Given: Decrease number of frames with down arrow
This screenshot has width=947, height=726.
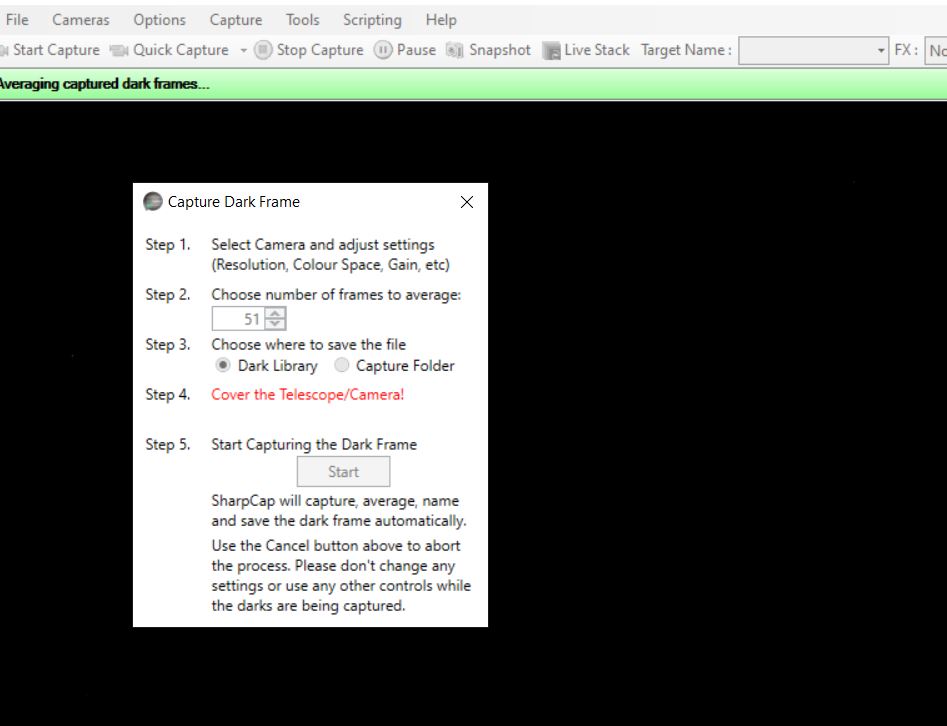Looking at the screenshot, I should [x=275, y=324].
